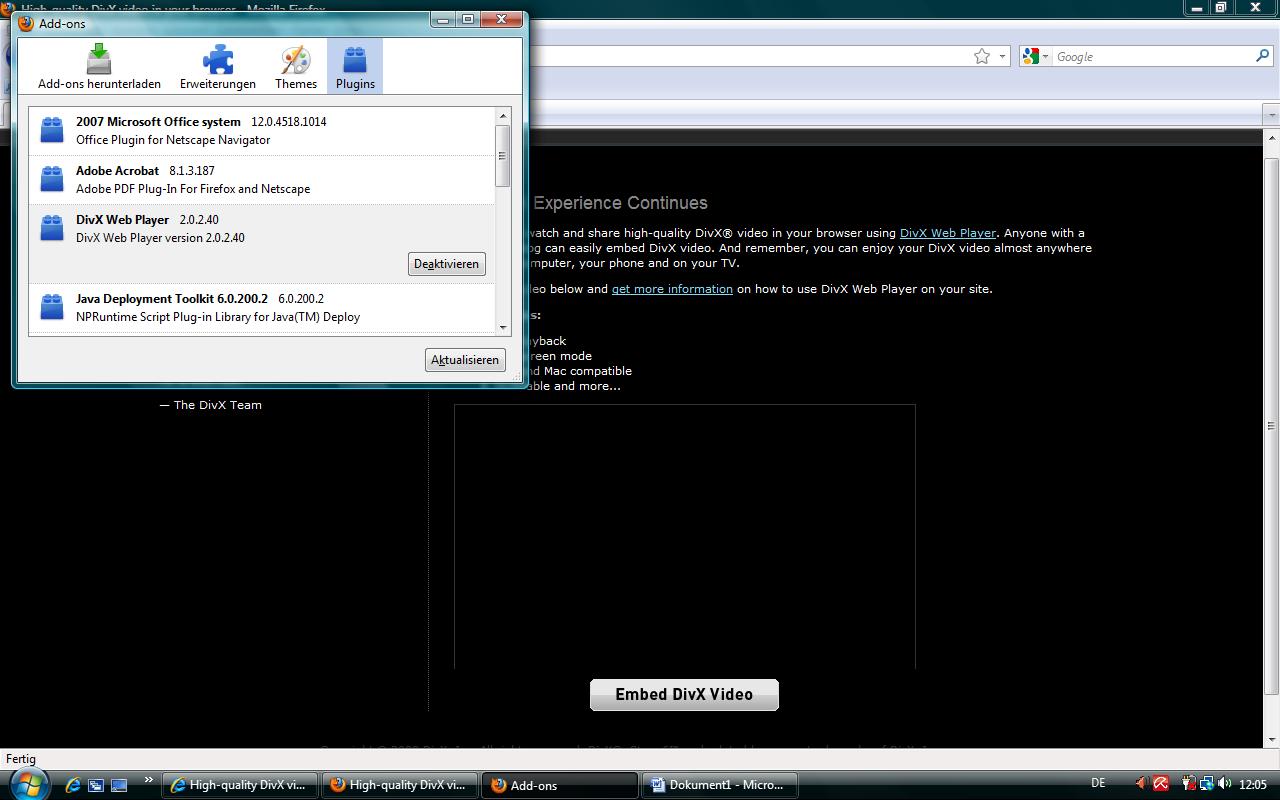Screen dimensions: 1280x800
Task: Click the embedded DivX video player area
Action: tap(685, 536)
